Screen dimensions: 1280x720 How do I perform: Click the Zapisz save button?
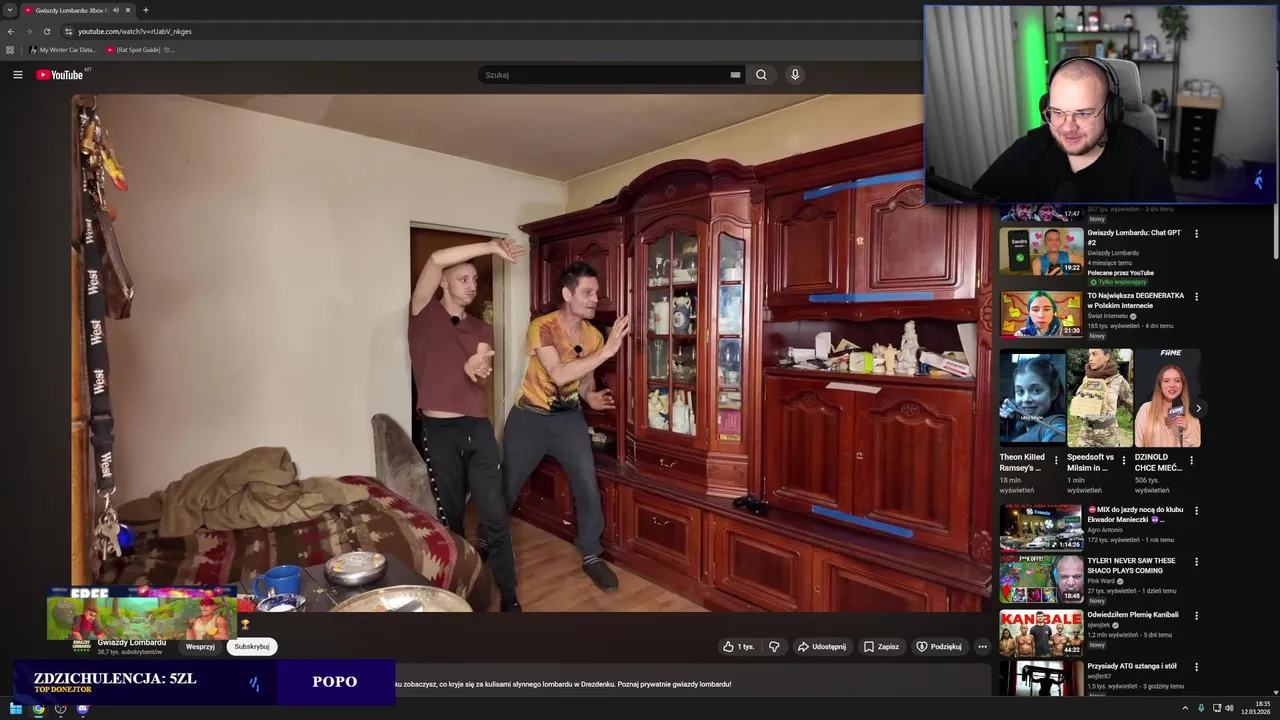[x=881, y=647]
